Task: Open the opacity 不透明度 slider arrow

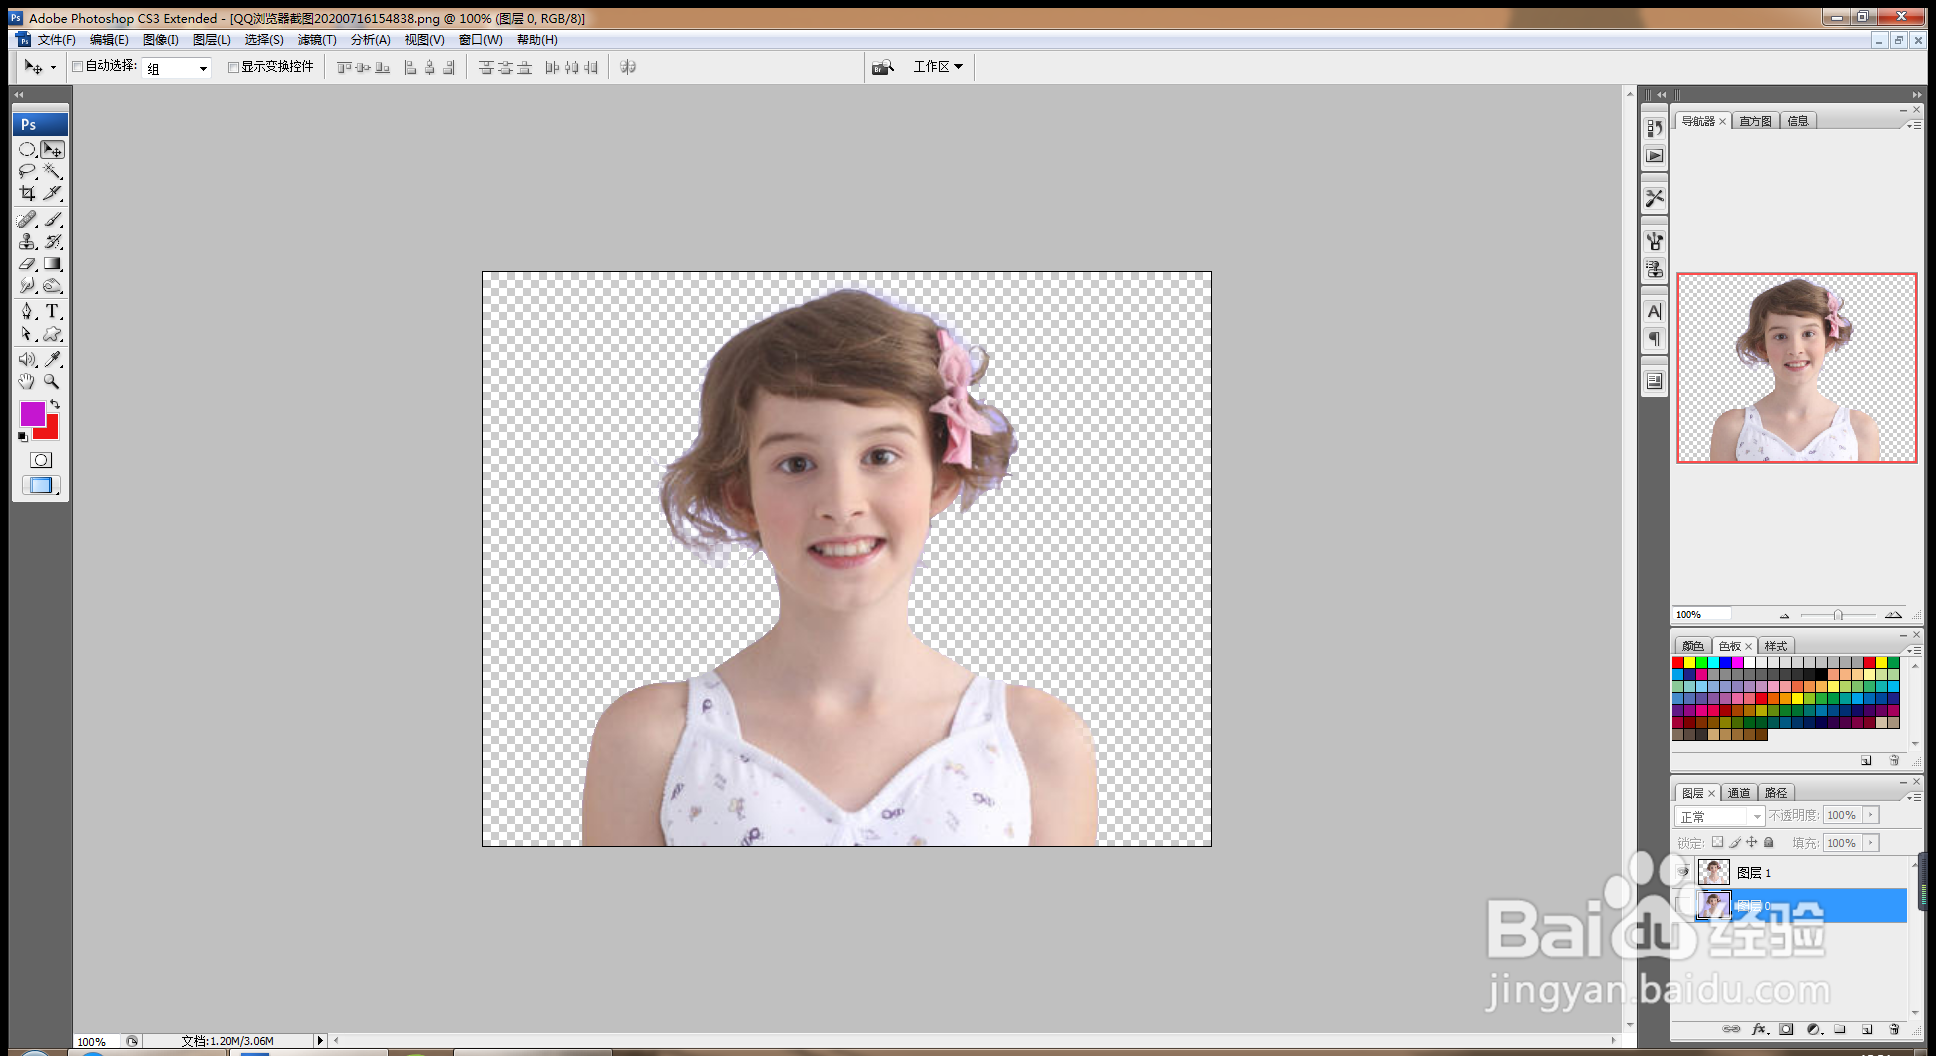Action: pyautogui.click(x=1871, y=815)
